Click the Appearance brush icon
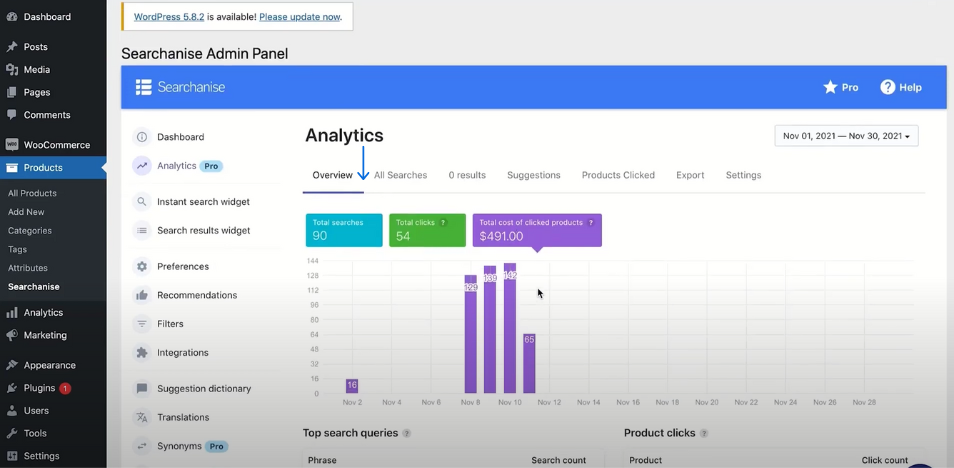This screenshot has width=954, height=468. [x=12, y=365]
